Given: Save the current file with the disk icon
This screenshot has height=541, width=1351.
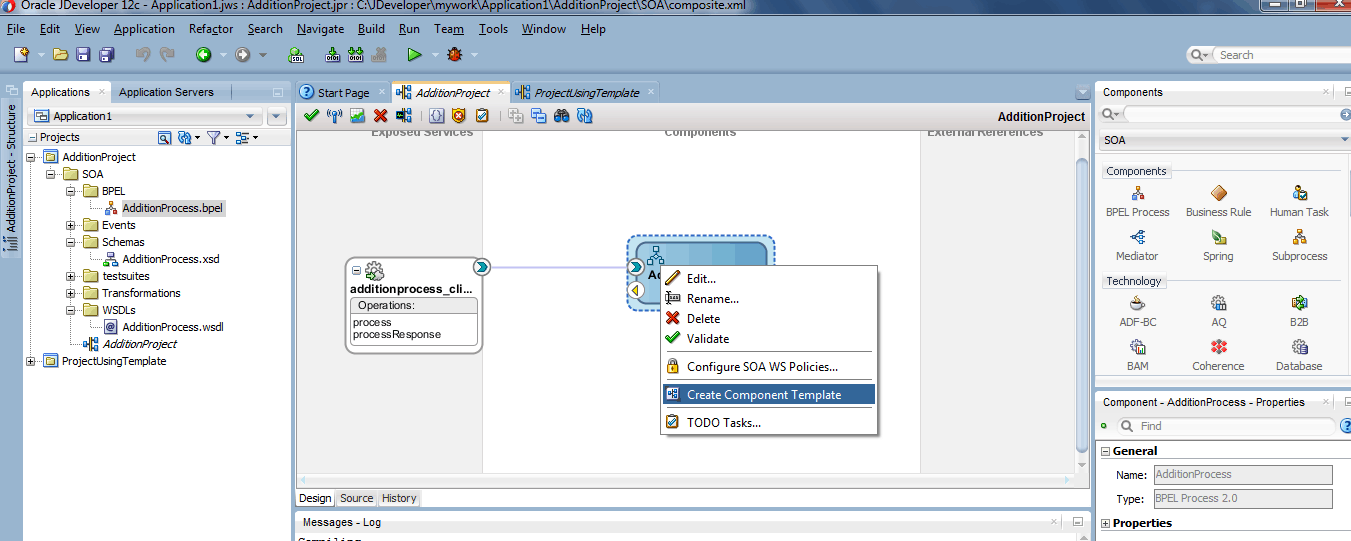Looking at the screenshot, I should point(83,55).
